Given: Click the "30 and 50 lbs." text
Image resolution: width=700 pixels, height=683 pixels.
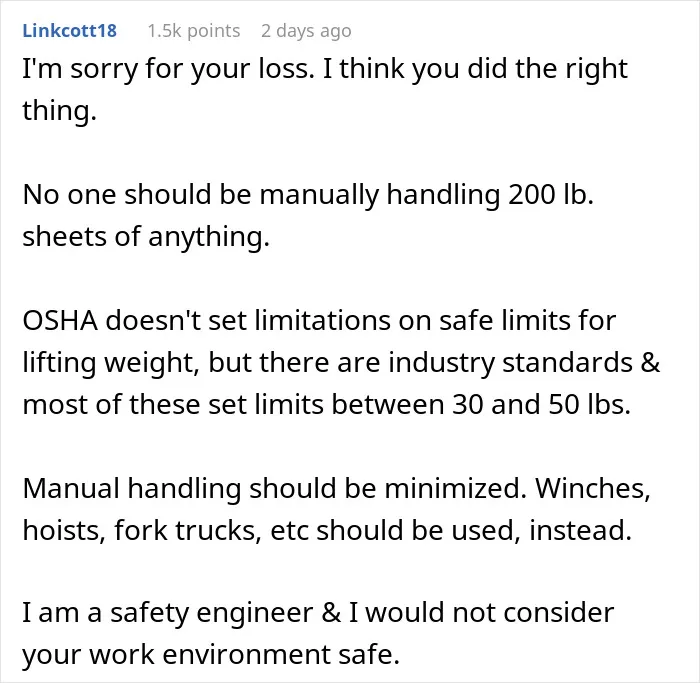Looking at the screenshot, I should [541, 404].
